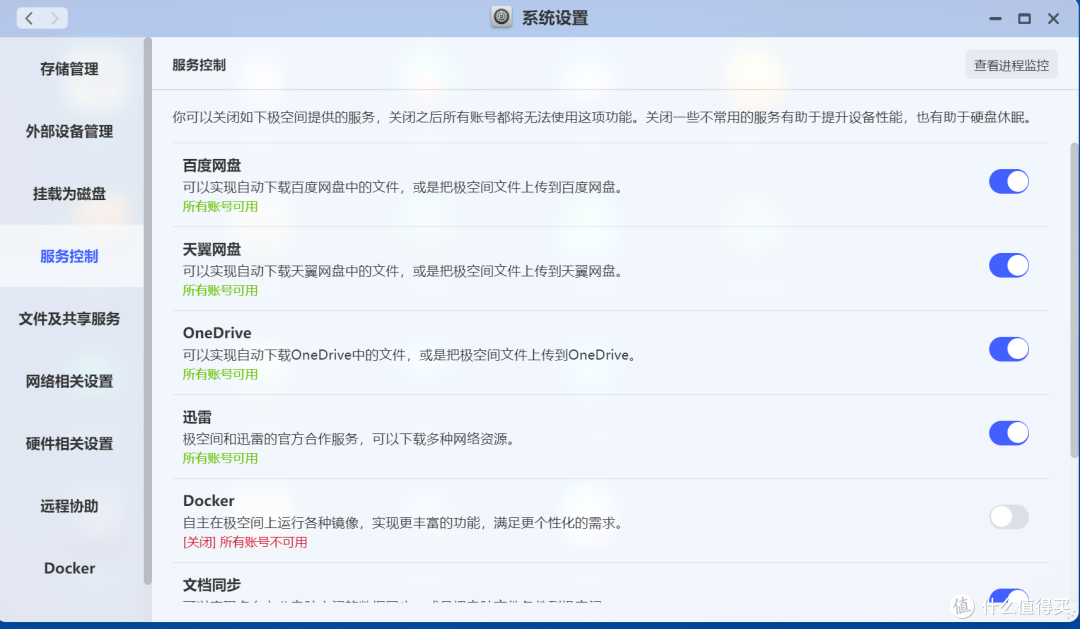Open 网络相关设置 in the sidebar
This screenshot has width=1080, height=629.
69,382
